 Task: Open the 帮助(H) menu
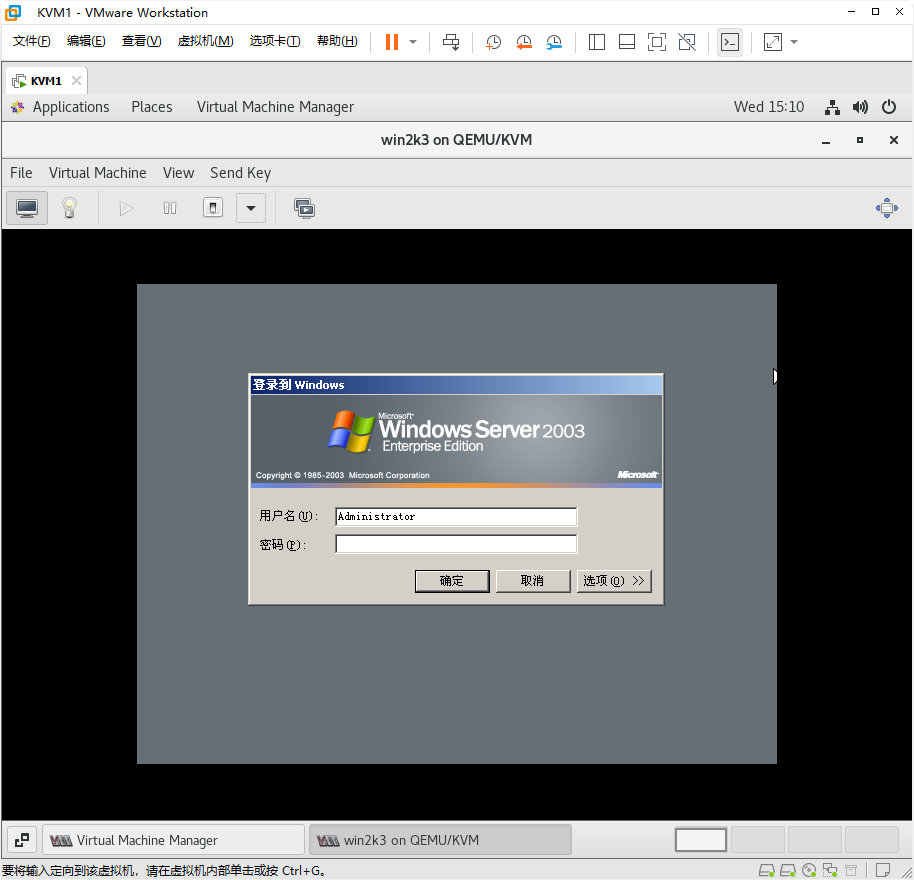337,41
